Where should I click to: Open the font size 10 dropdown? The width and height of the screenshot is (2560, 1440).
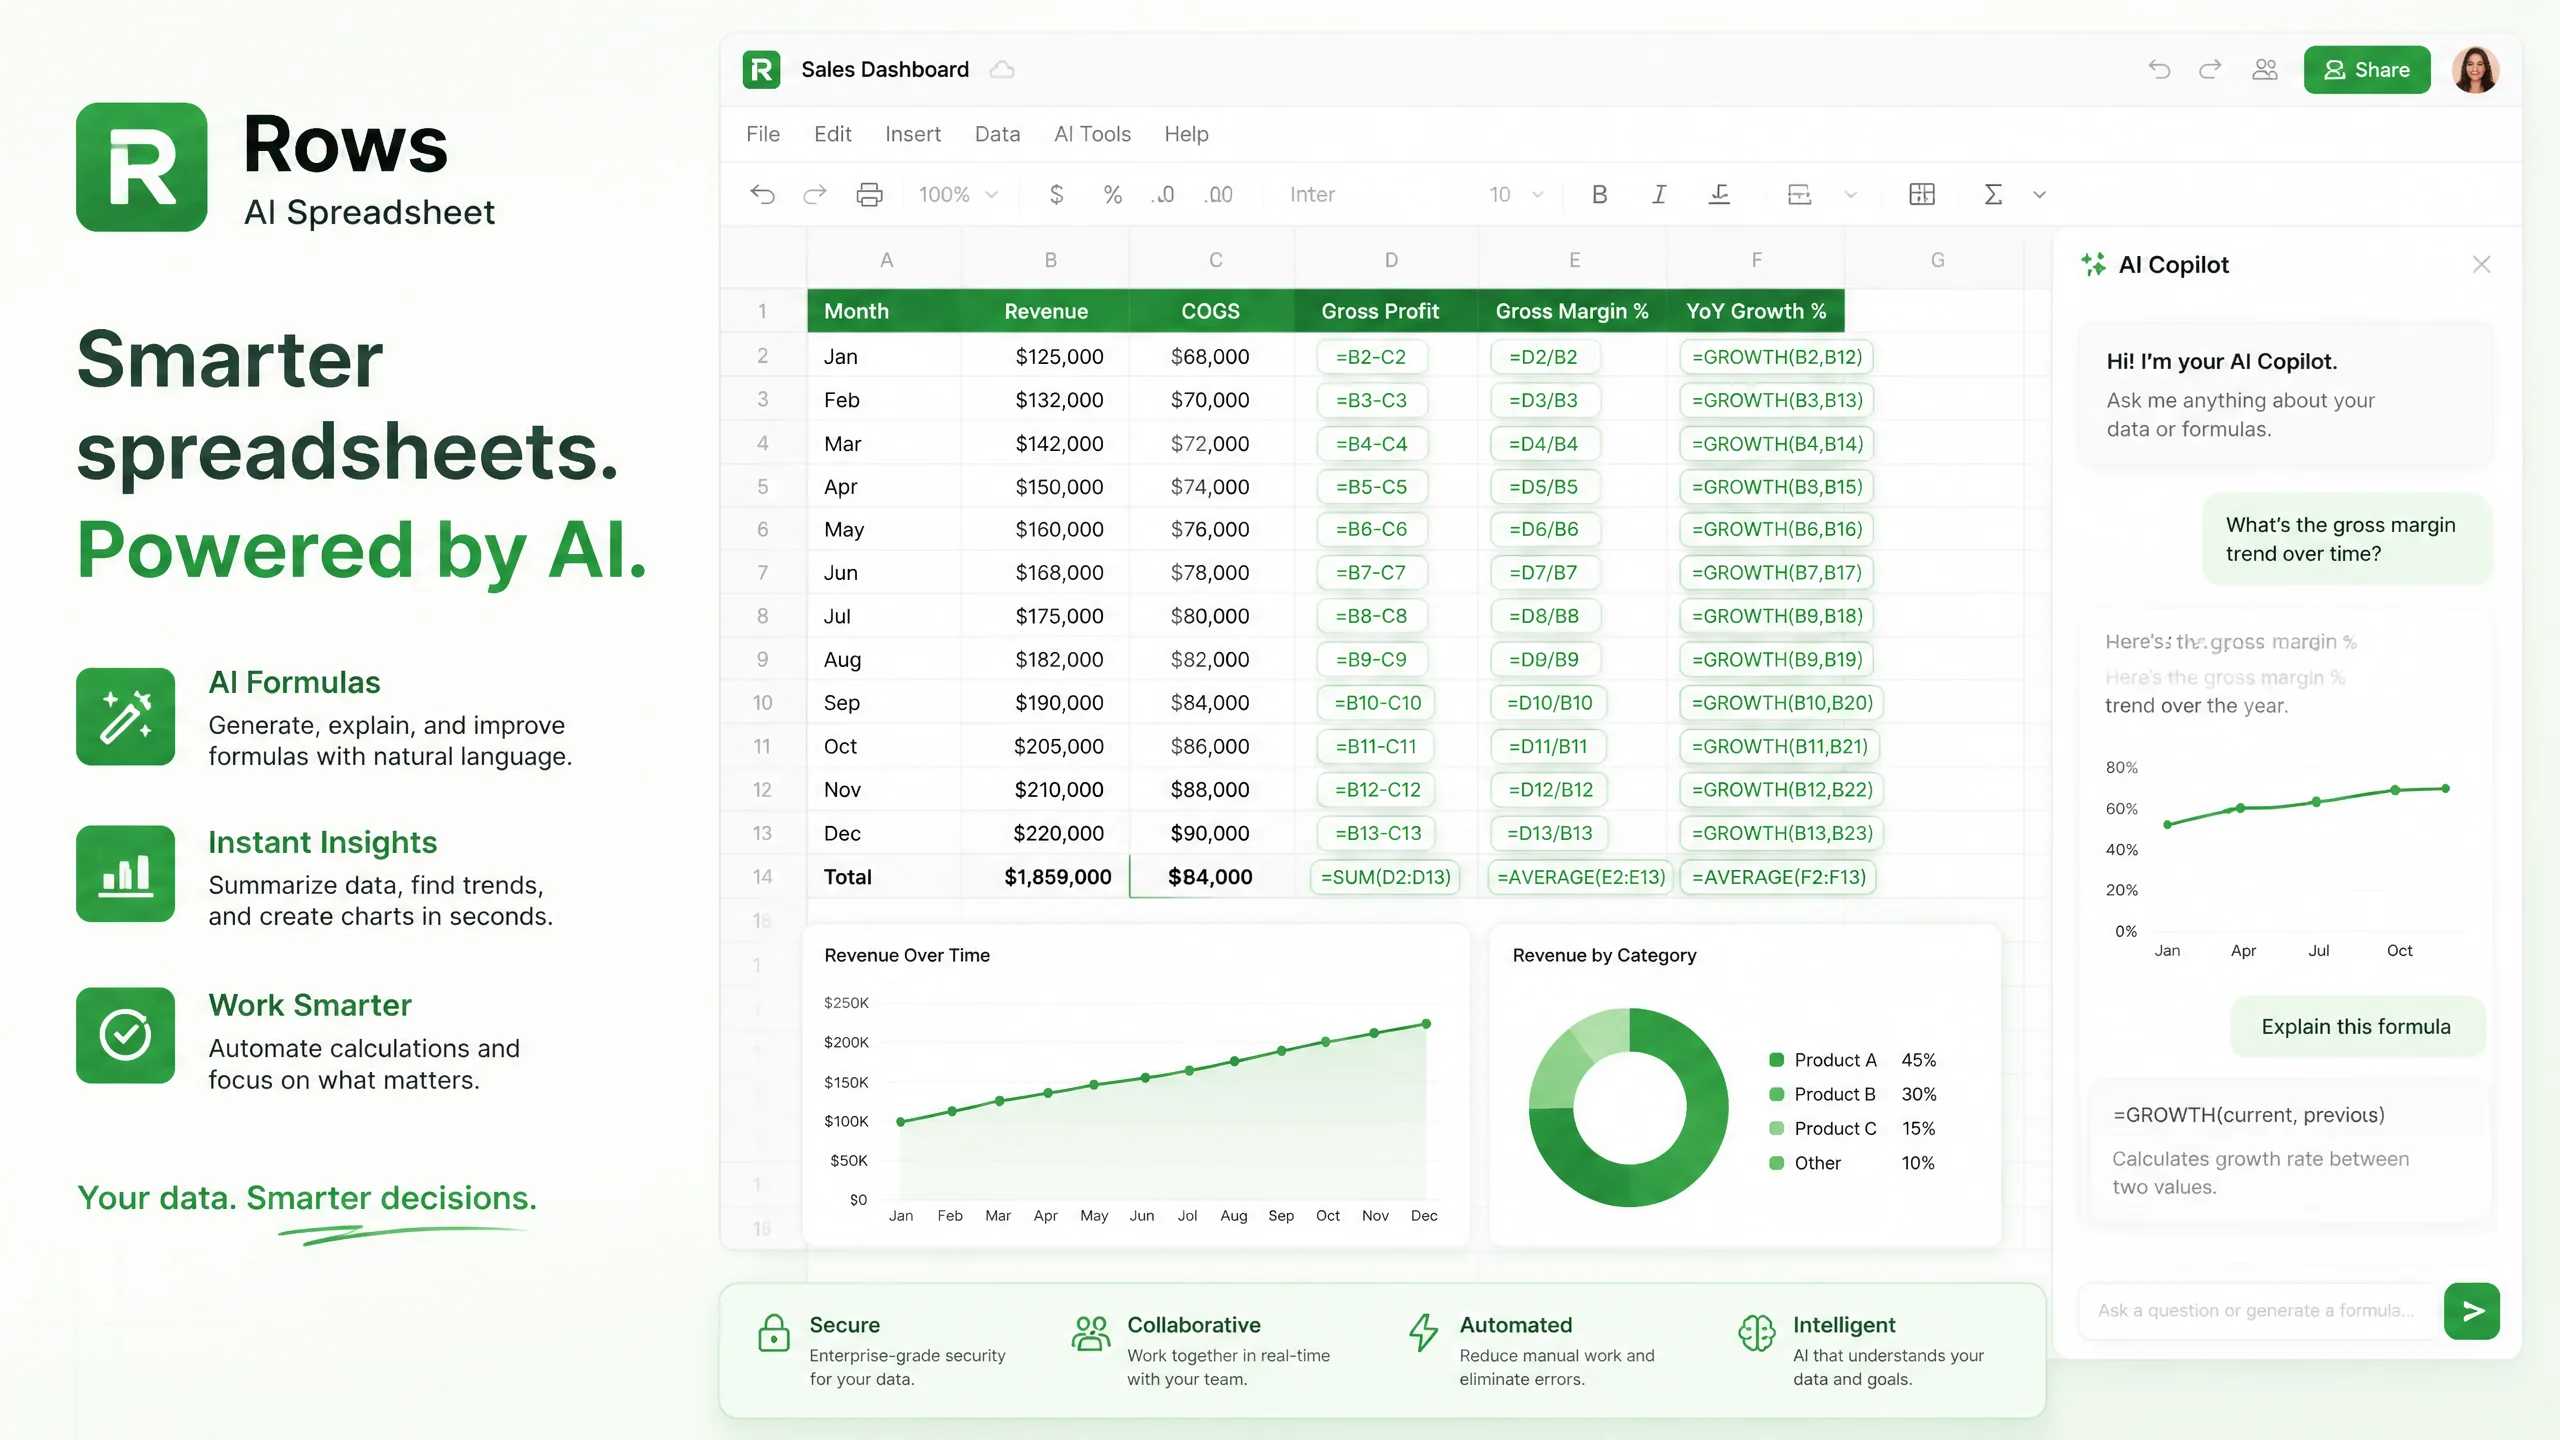click(x=1516, y=194)
